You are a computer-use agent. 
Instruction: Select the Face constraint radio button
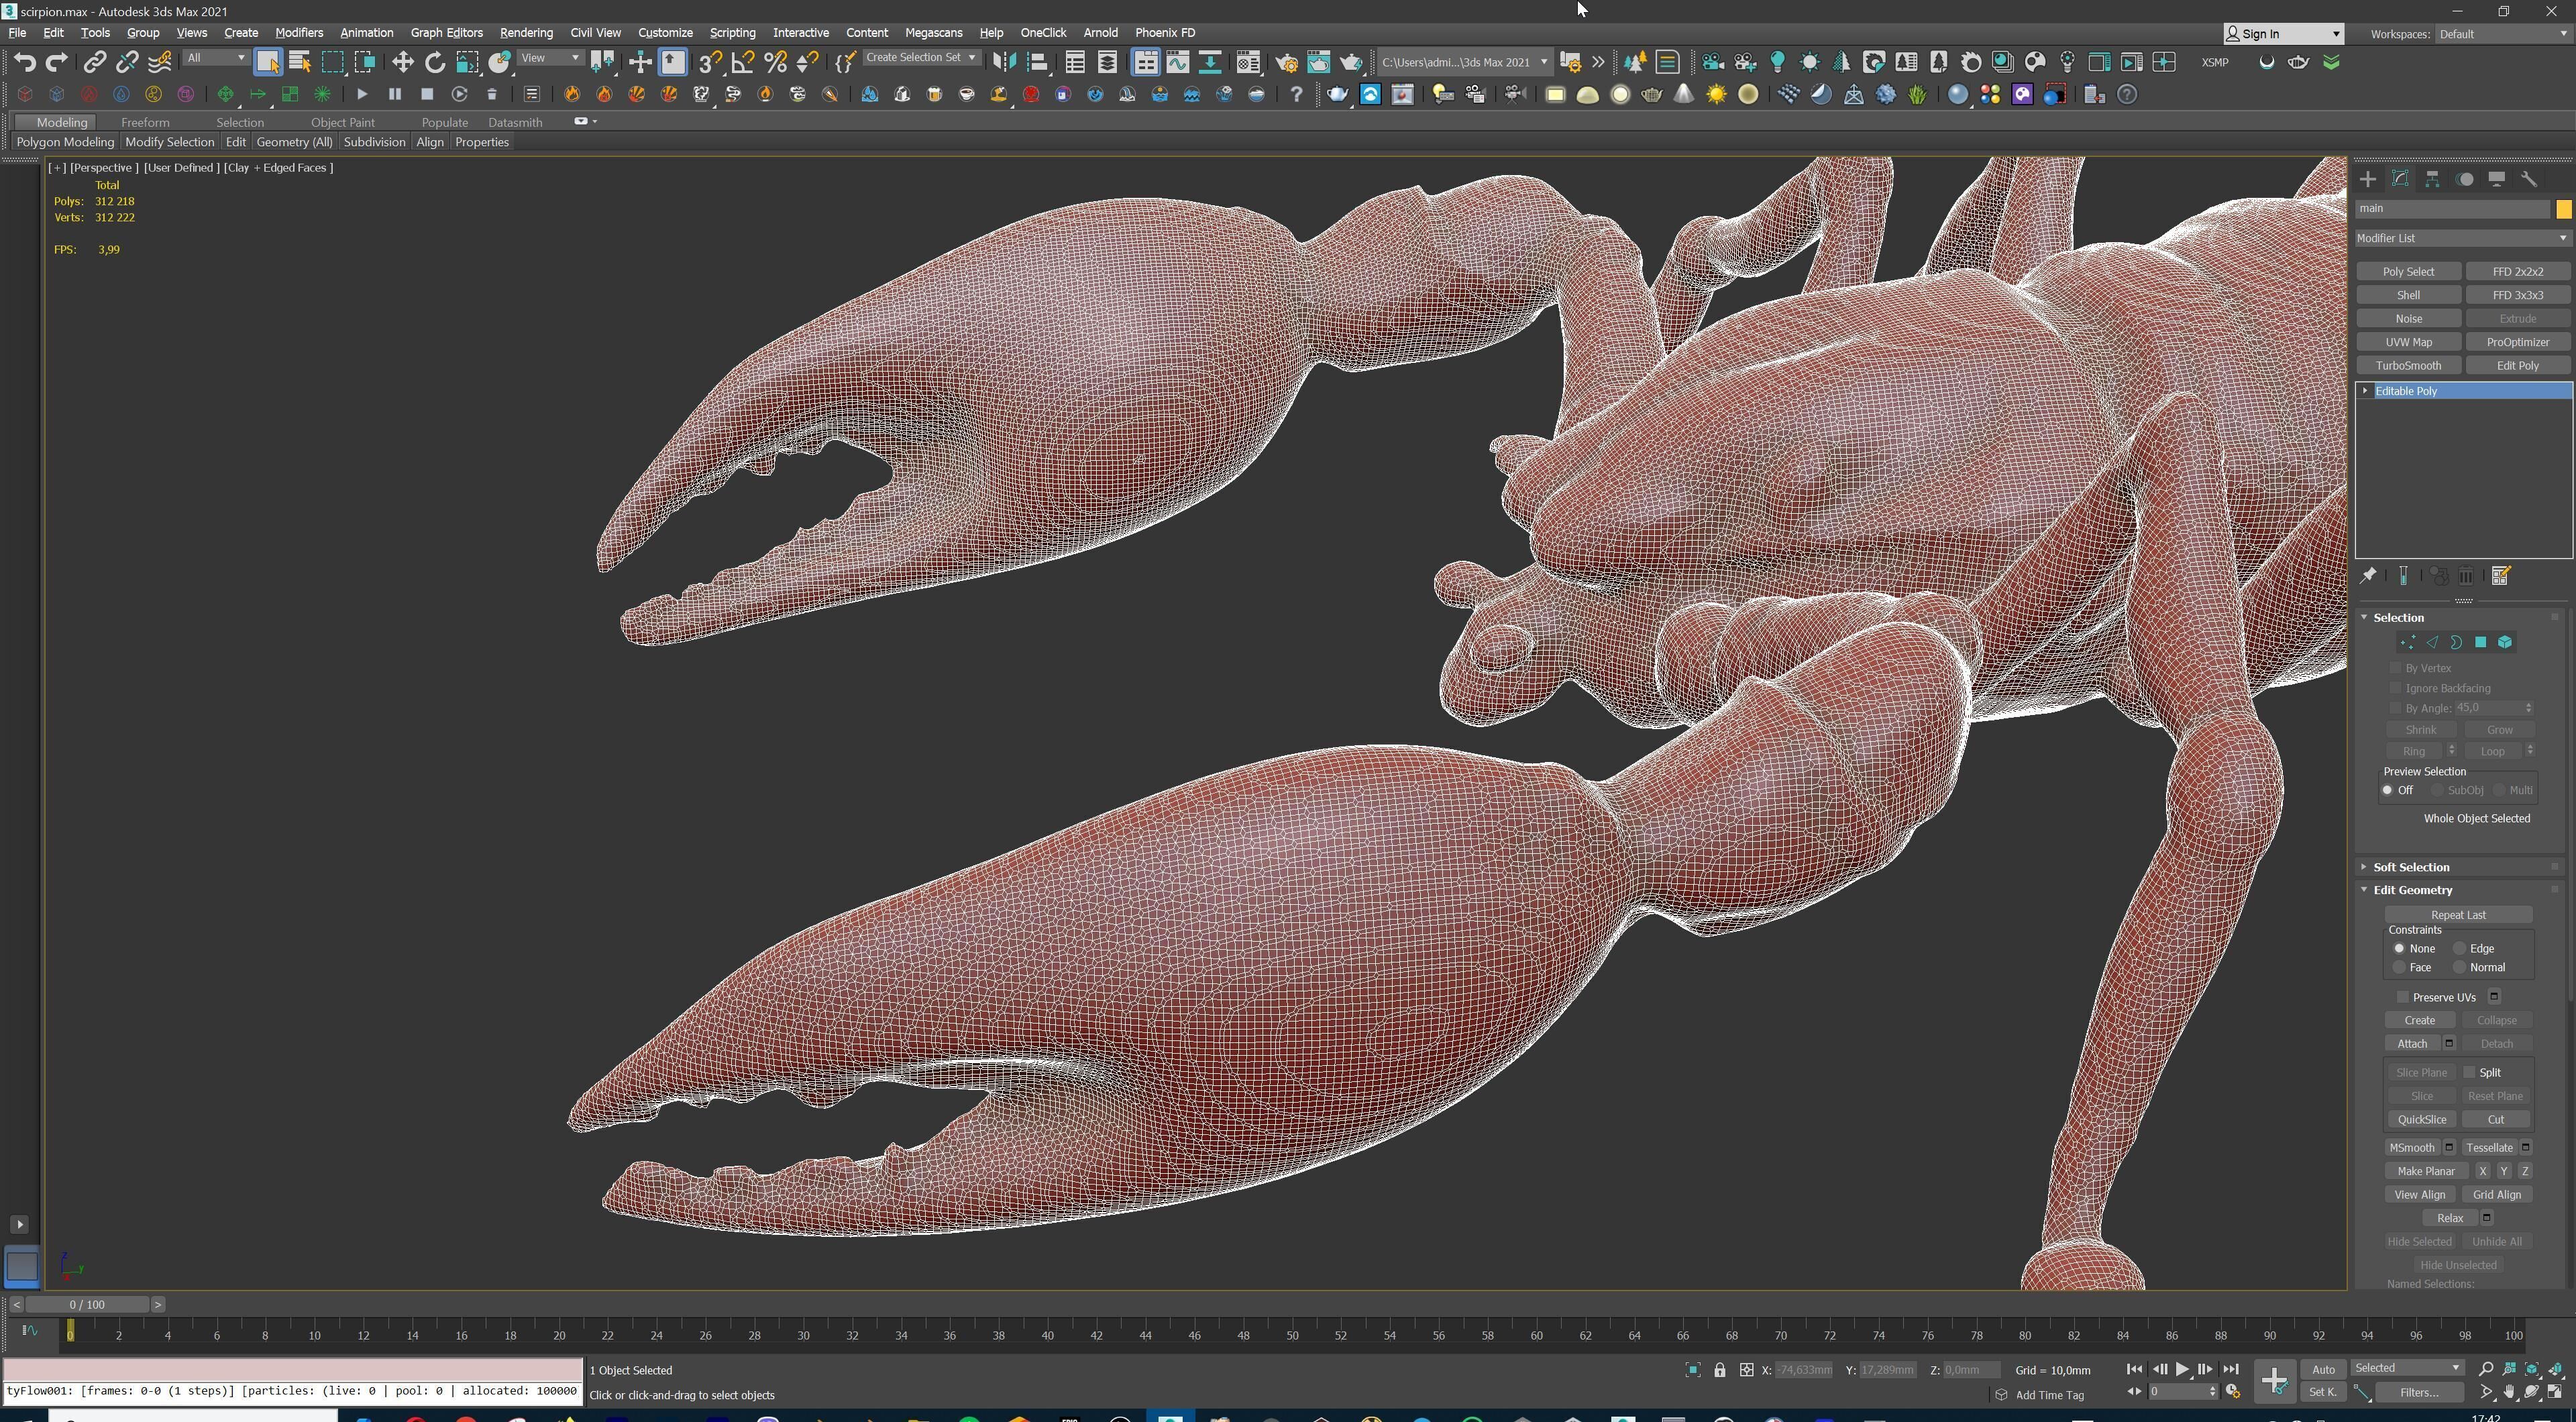click(2399, 967)
